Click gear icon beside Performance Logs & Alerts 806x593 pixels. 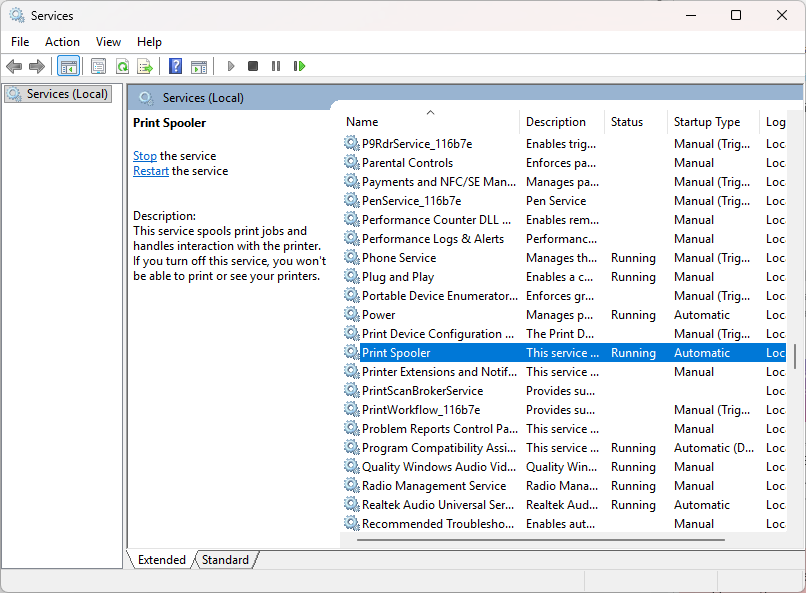point(351,238)
